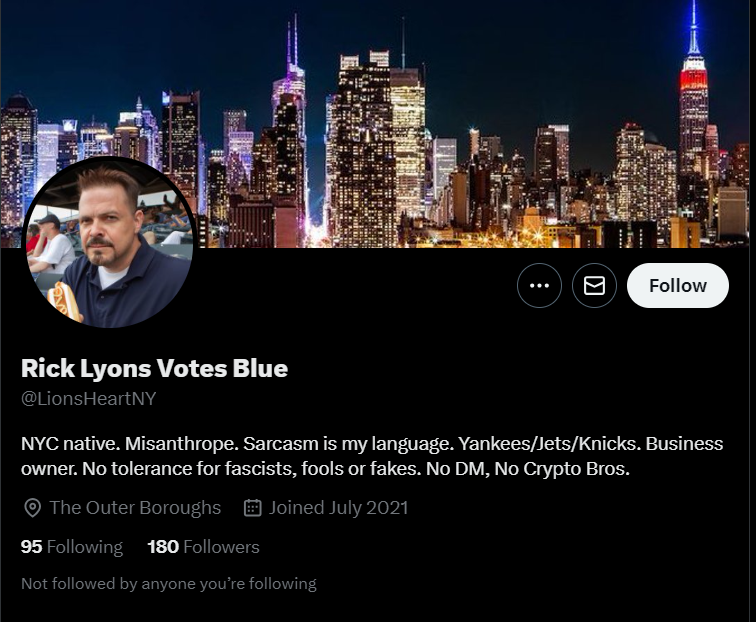
Task: Click the hot dog in the avatar
Action: pyautogui.click(x=64, y=302)
